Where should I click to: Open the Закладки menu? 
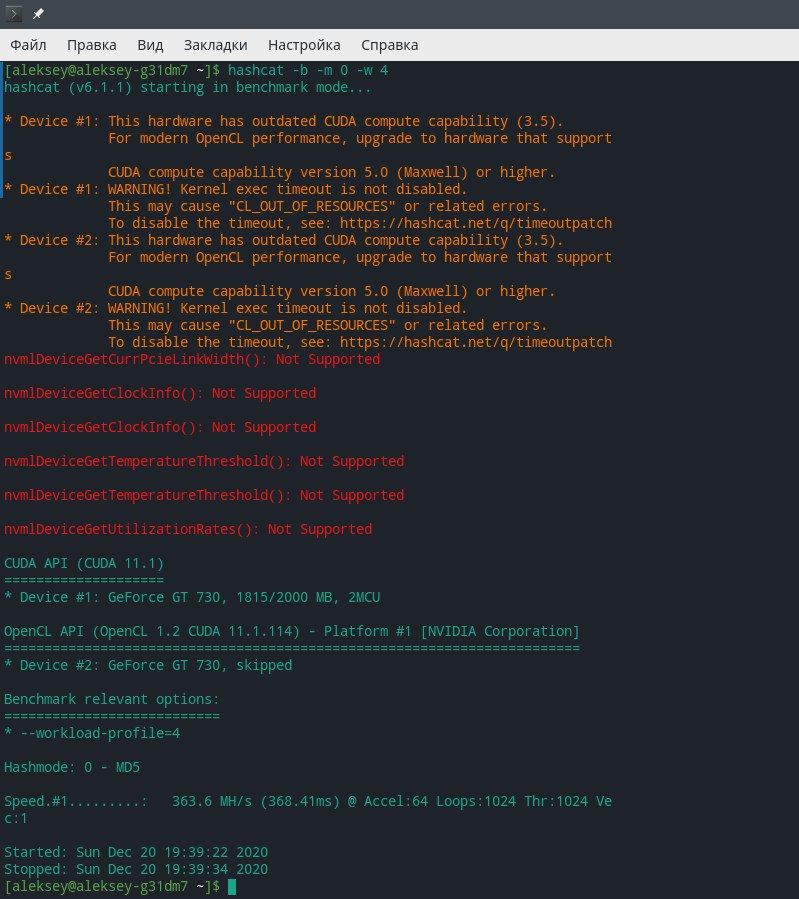click(x=216, y=45)
